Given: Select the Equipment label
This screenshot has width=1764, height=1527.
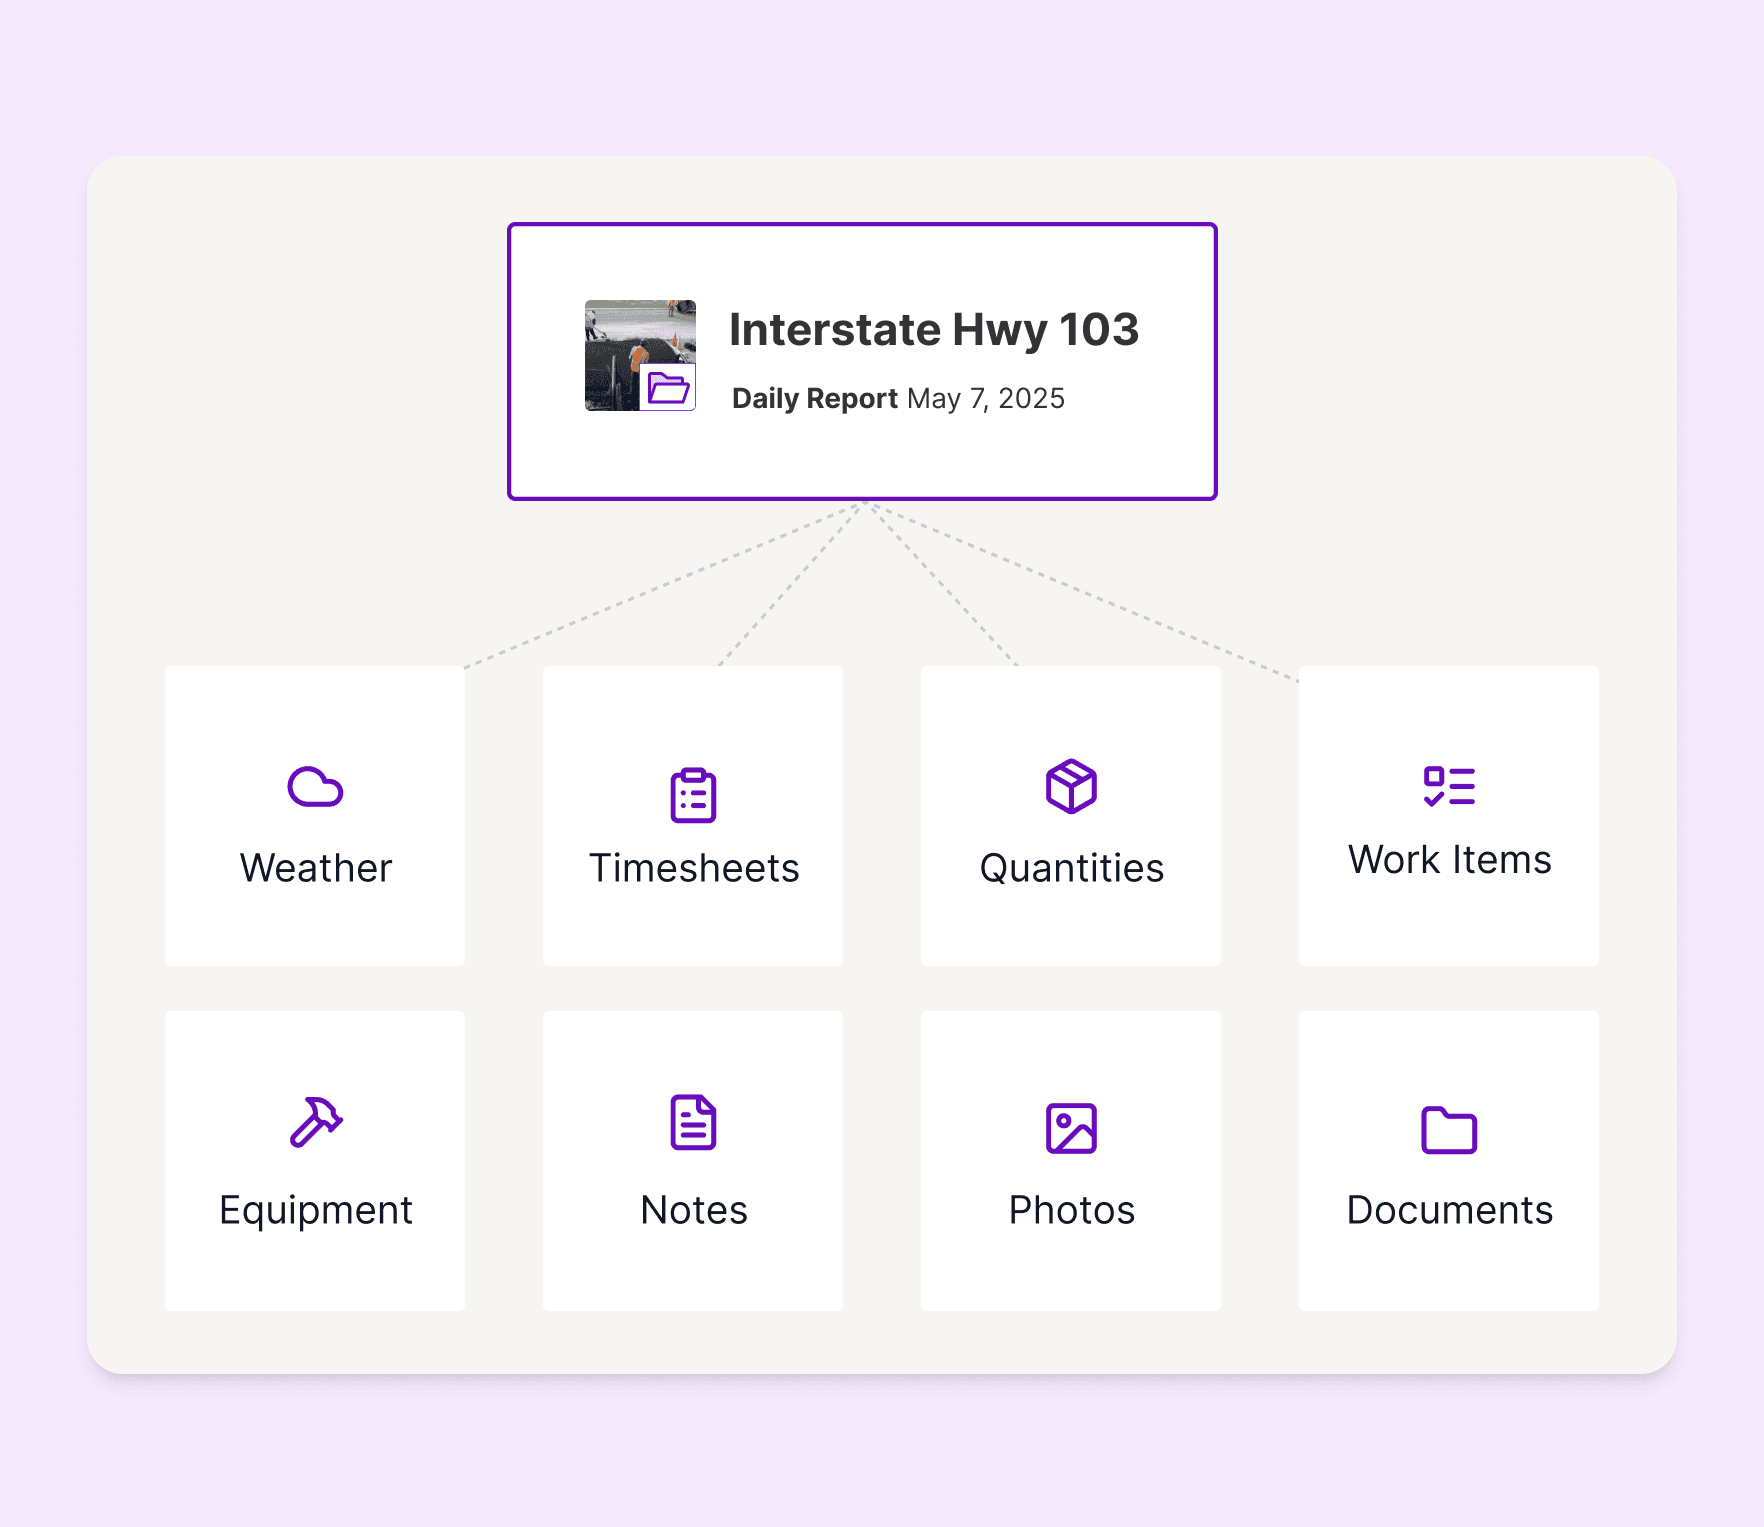Looking at the screenshot, I should [315, 1210].
